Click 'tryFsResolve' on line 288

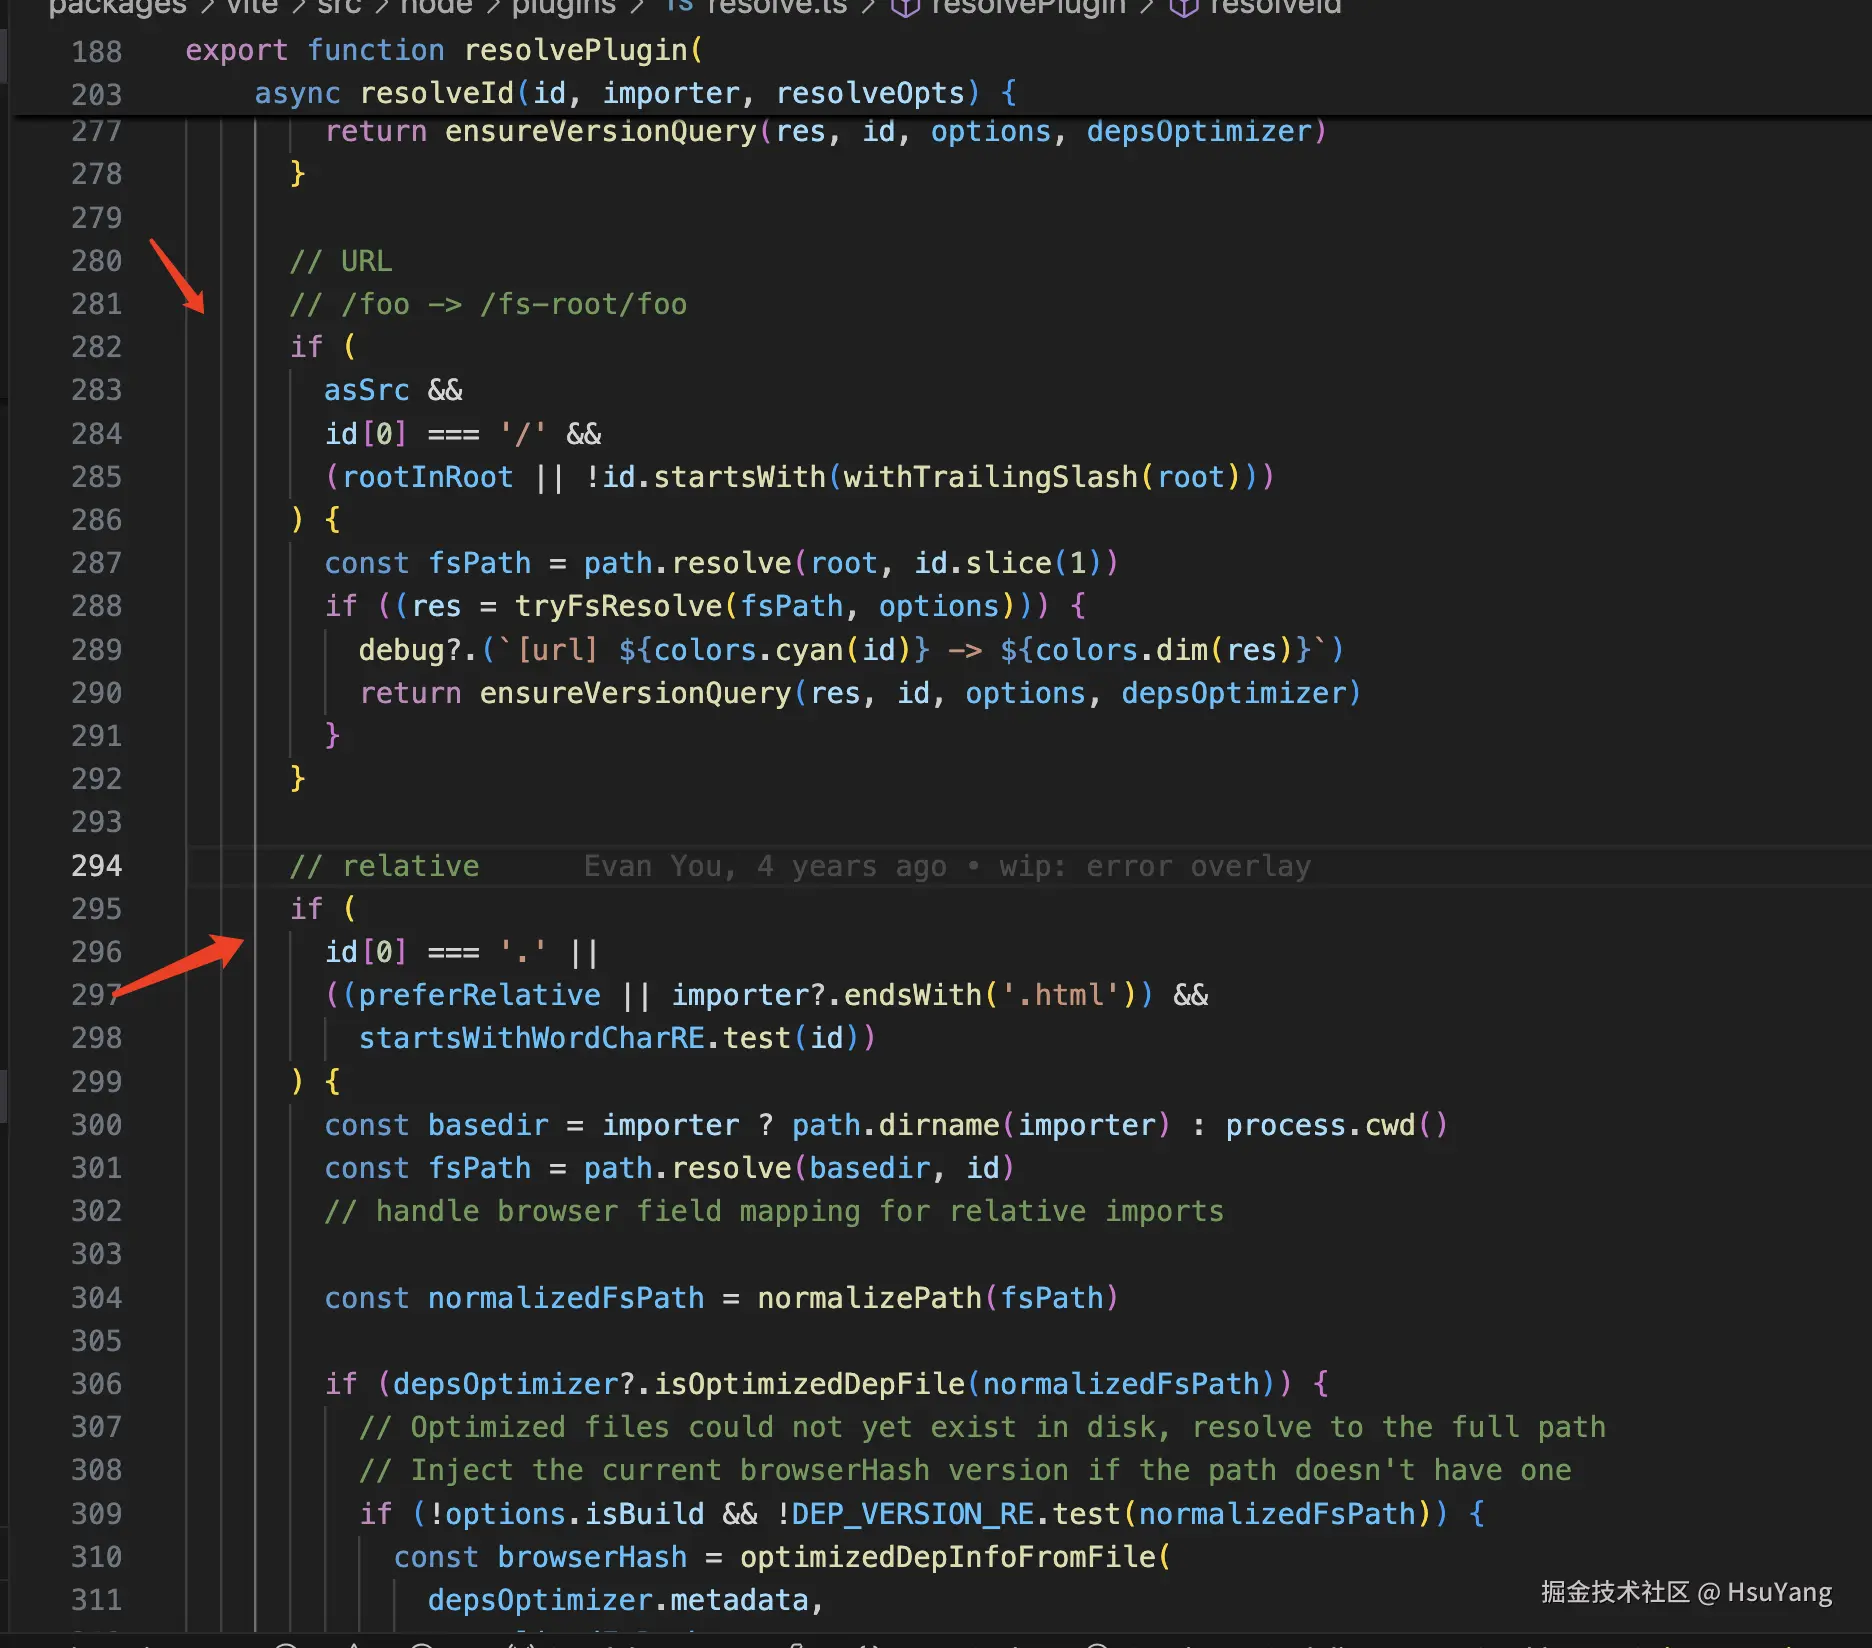618,606
